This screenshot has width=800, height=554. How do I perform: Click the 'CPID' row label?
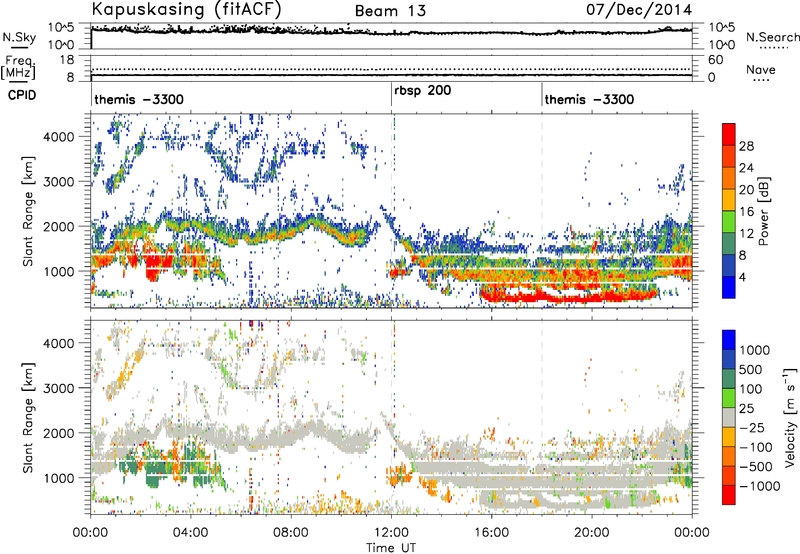22,95
